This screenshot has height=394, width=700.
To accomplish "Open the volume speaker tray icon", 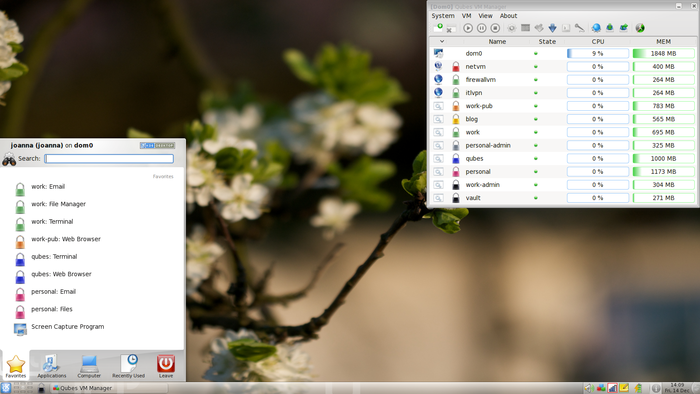I will pyautogui.click(x=588, y=388).
